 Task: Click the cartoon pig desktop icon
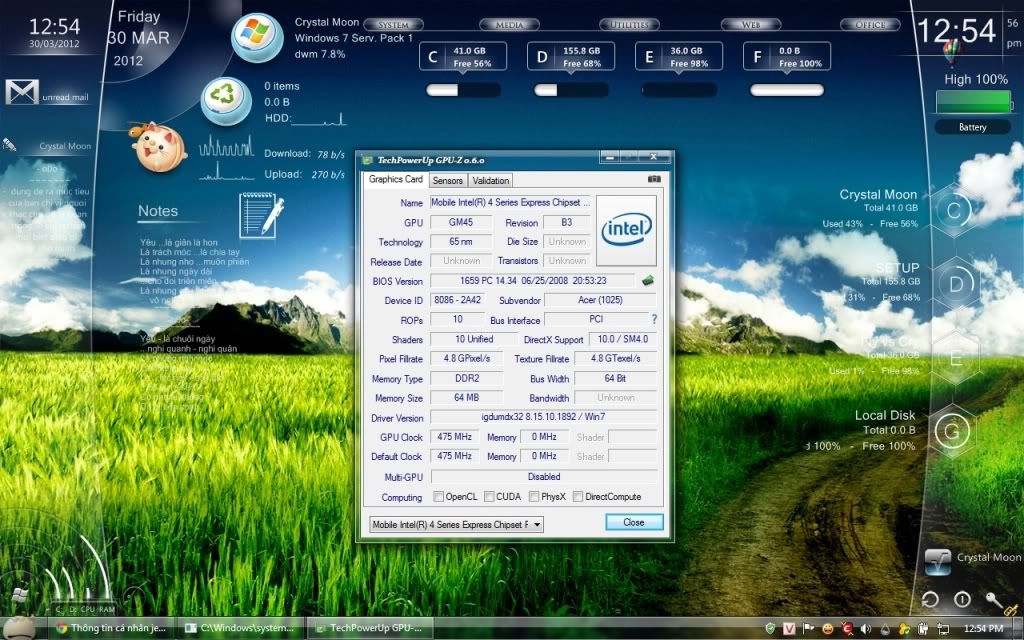(x=157, y=146)
